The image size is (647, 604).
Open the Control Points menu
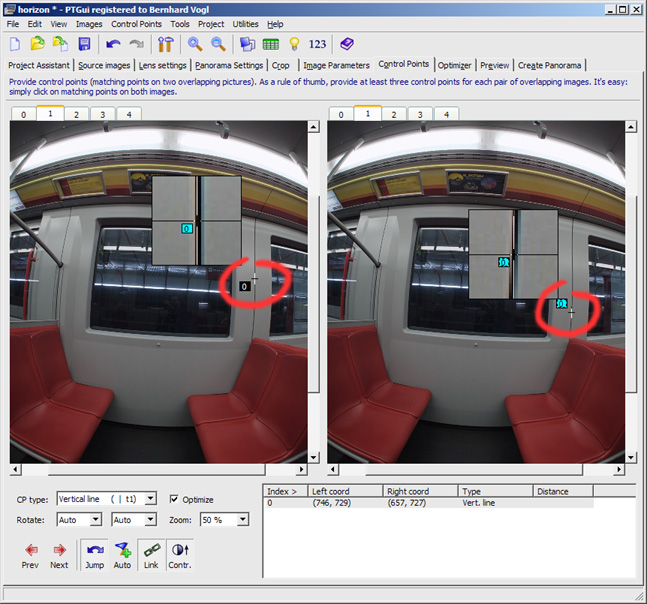pos(136,23)
